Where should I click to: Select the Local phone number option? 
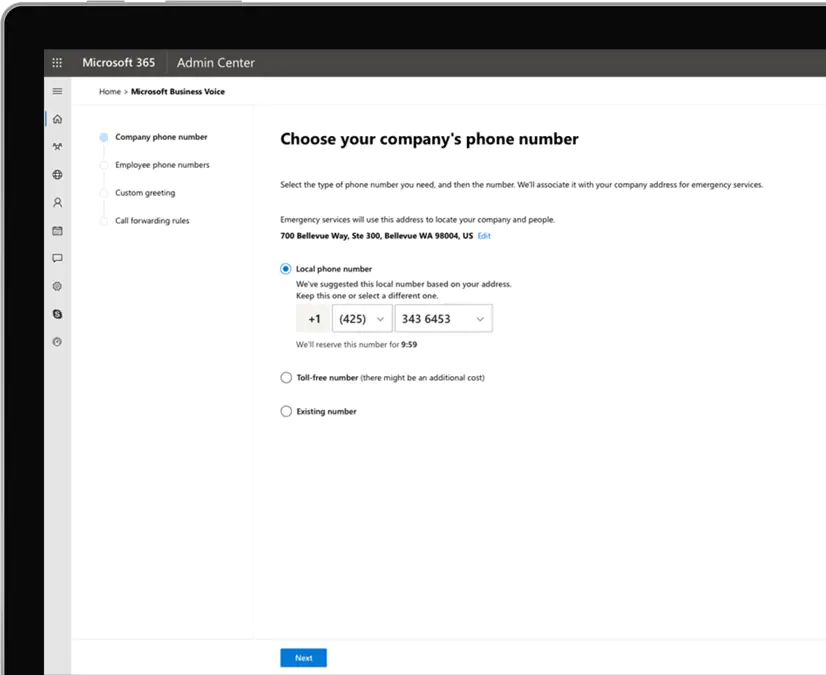click(286, 269)
